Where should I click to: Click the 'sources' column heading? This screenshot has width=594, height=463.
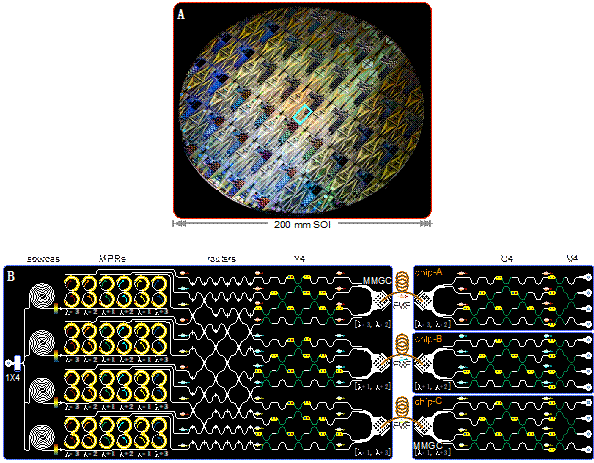(x=43, y=259)
